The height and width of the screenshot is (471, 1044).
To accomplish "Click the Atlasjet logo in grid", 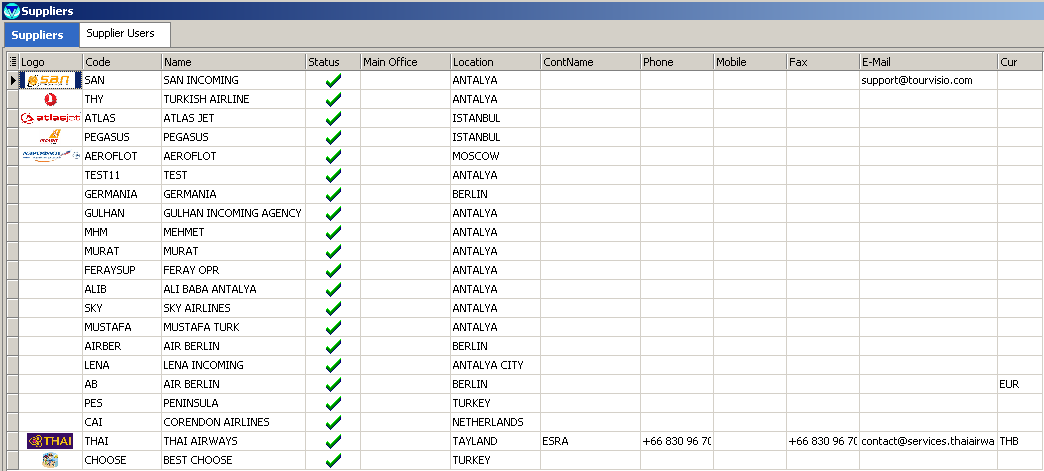I will coord(50,118).
